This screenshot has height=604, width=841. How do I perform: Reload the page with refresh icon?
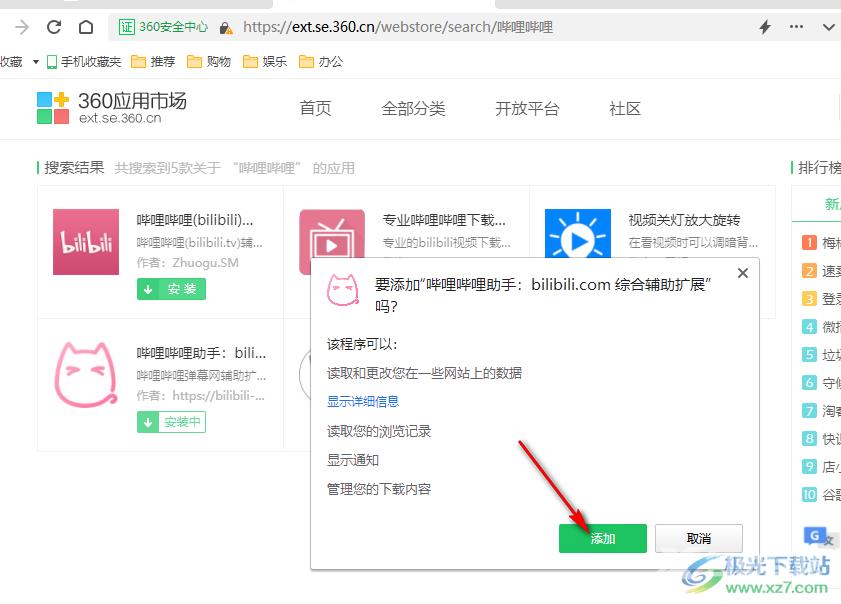click(x=54, y=27)
